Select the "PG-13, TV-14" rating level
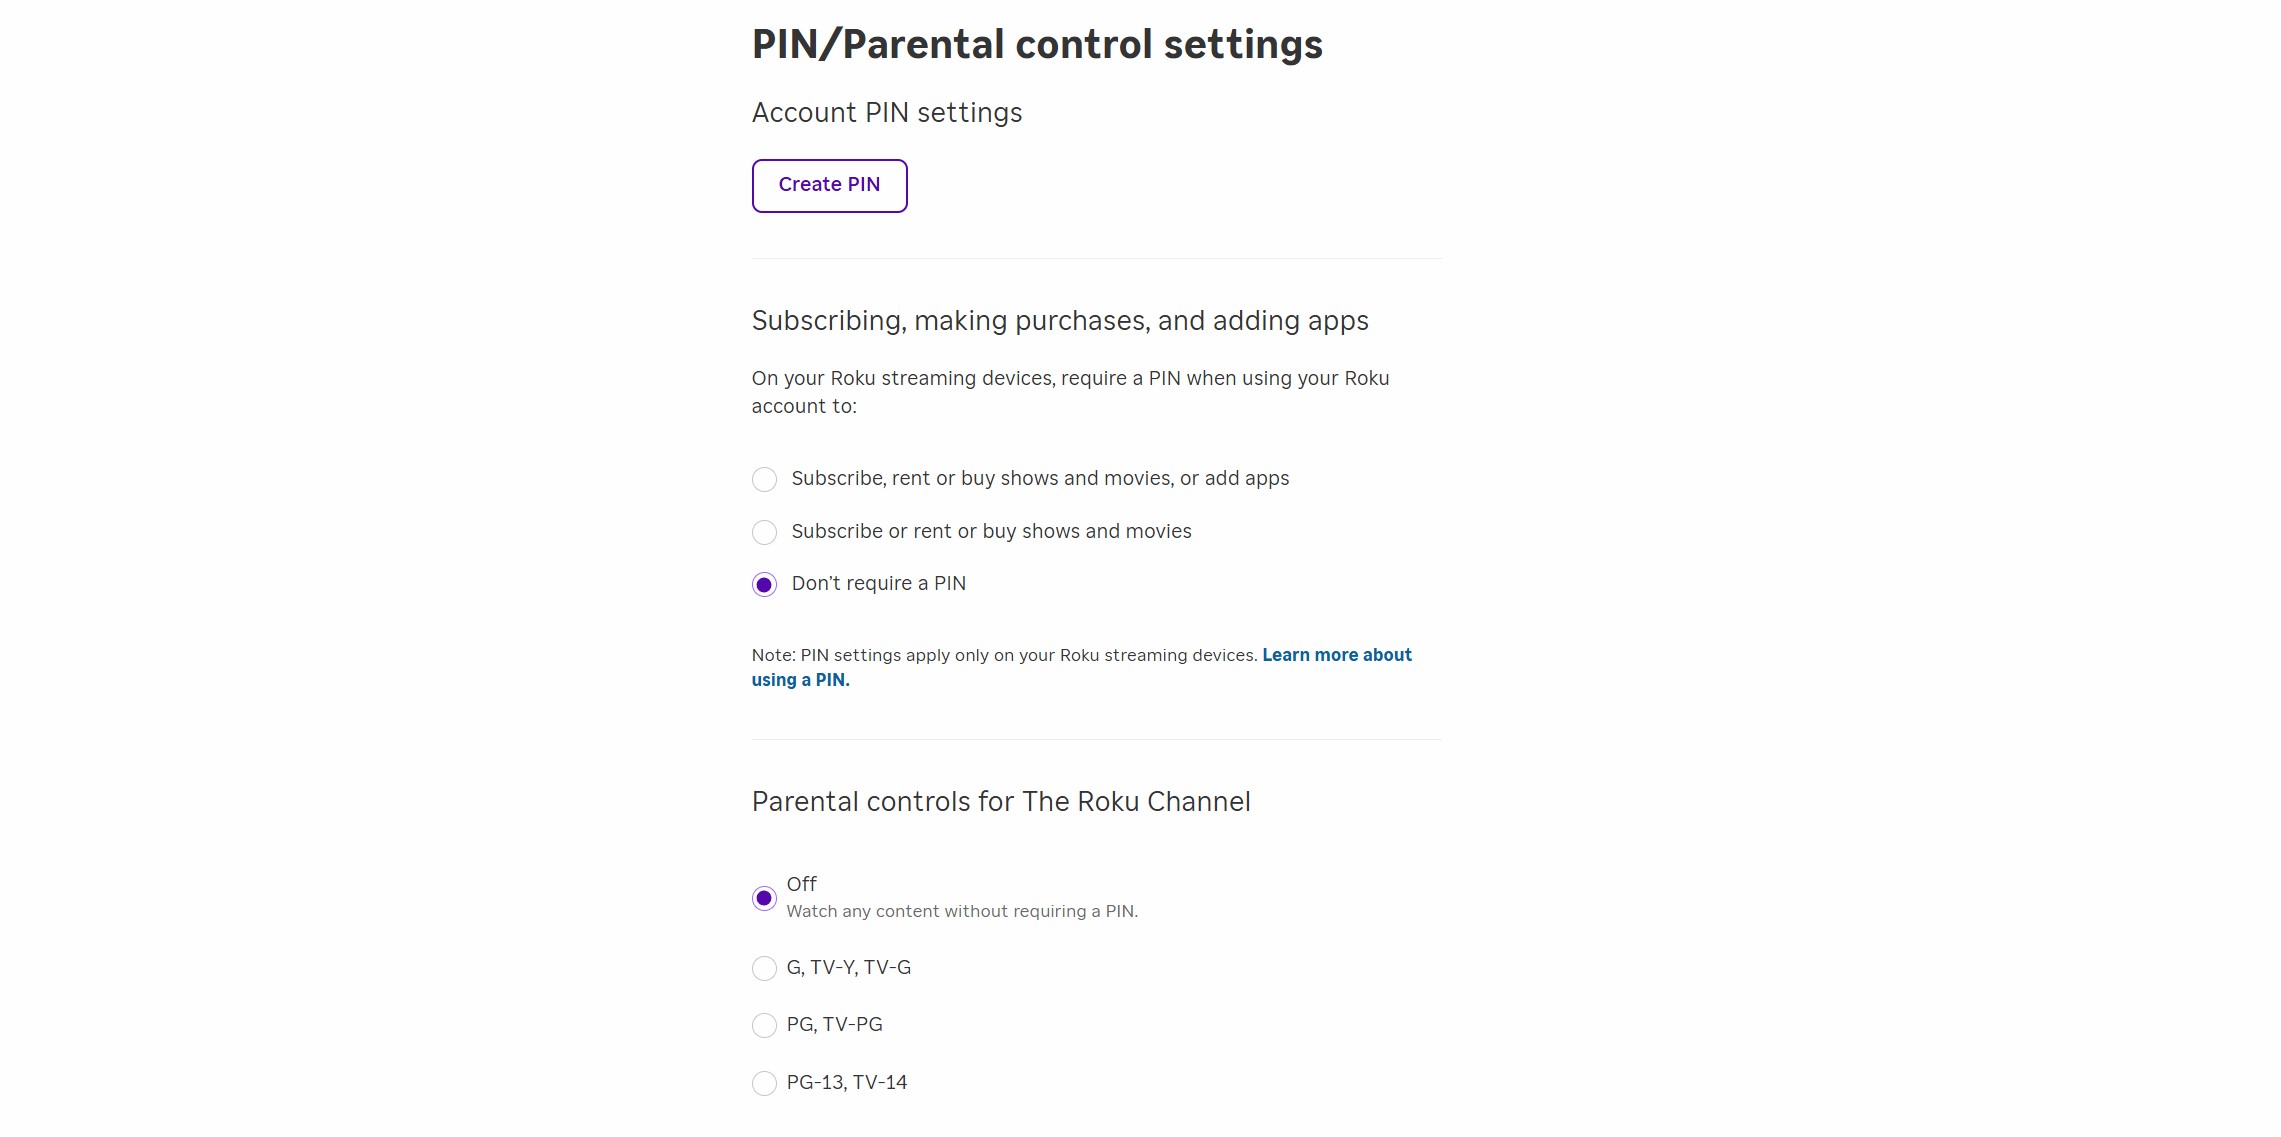This screenshot has width=2281, height=1137. 764,1083
